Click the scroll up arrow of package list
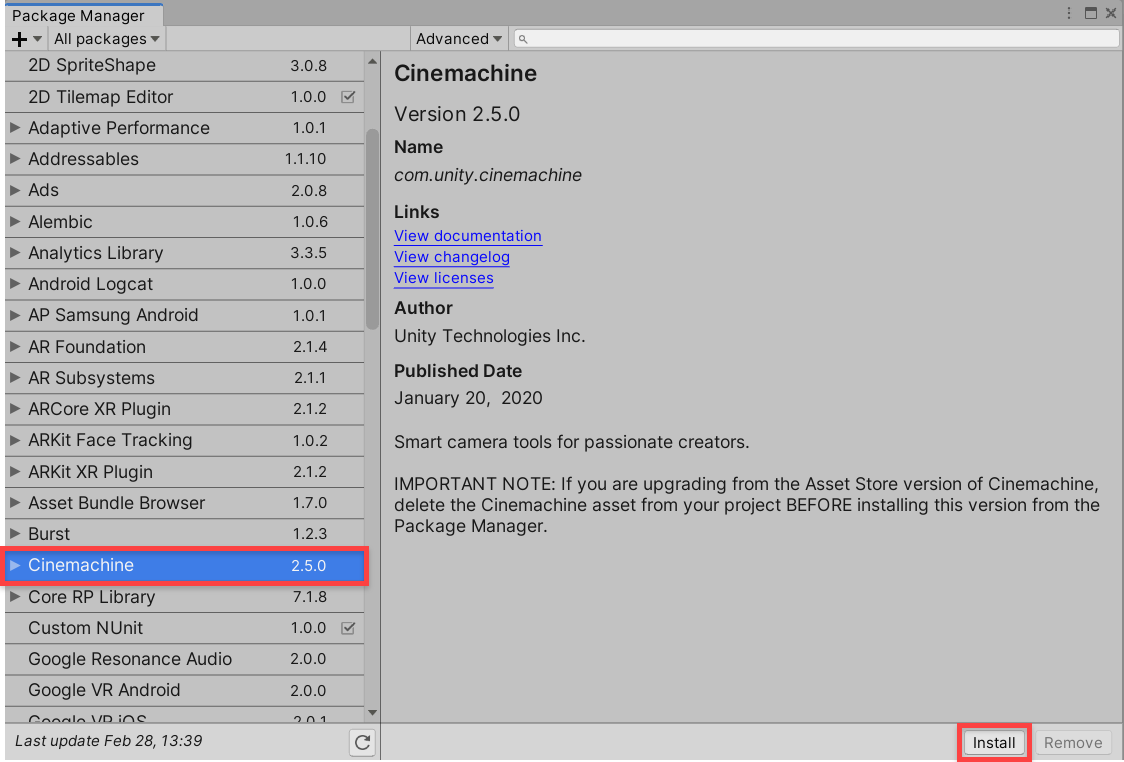 coord(372,62)
